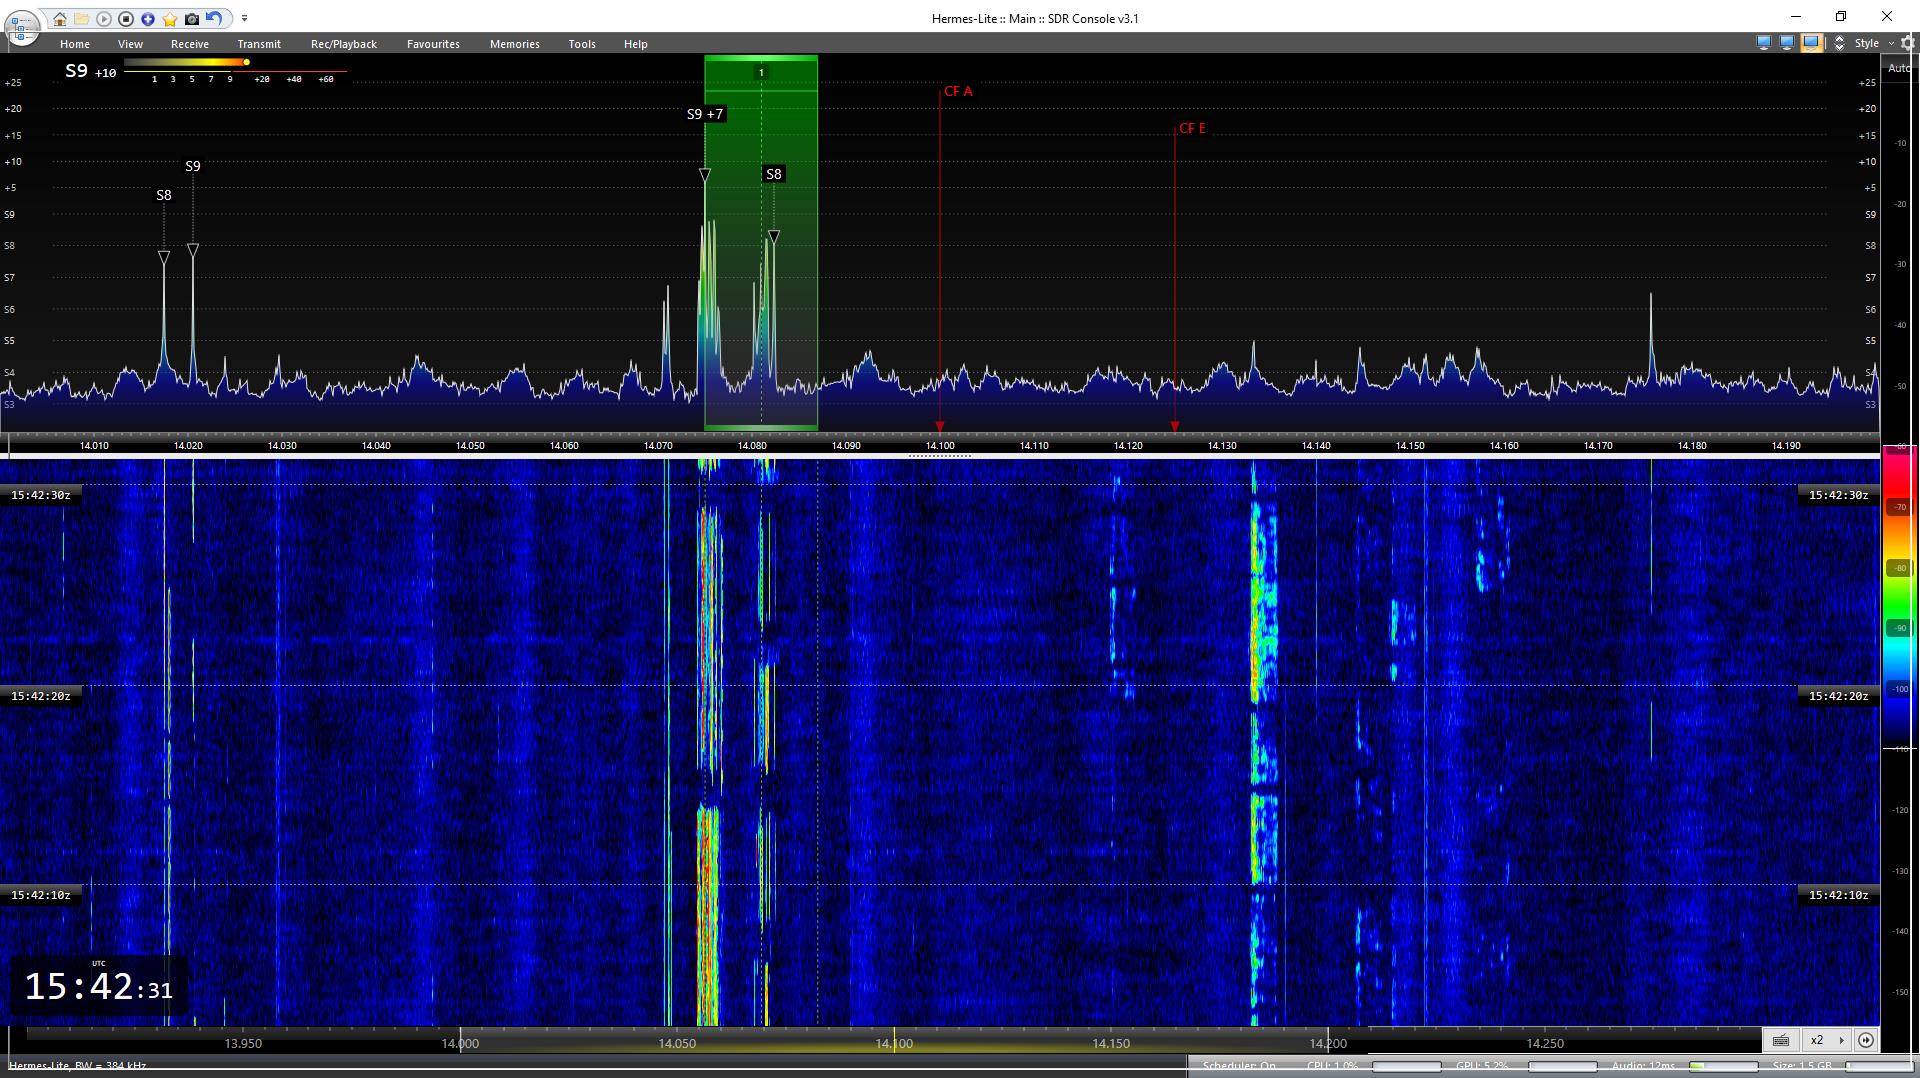Image resolution: width=1920 pixels, height=1078 pixels.
Task: Click the blue plus add icon
Action: point(148,19)
